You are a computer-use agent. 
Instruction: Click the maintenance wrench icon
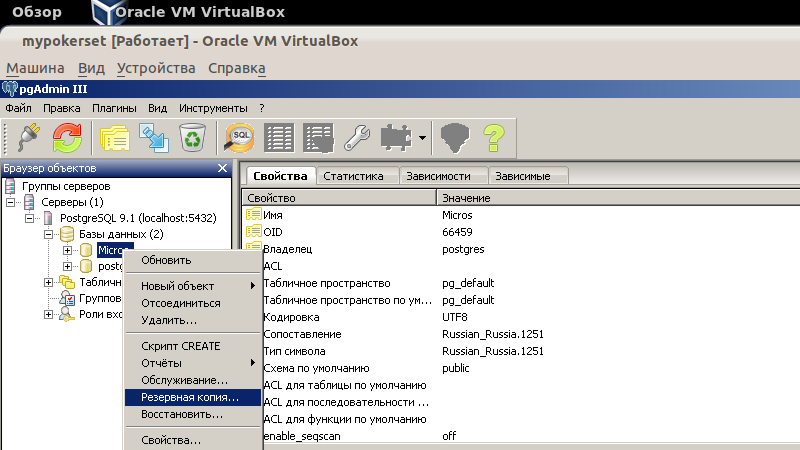tap(357, 137)
